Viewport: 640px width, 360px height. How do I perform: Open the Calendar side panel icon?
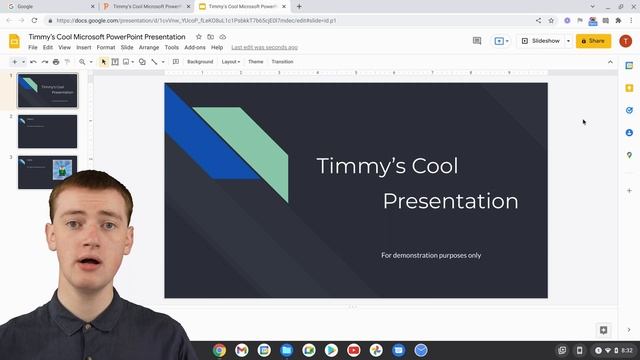pyautogui.click(x=629, y=66)
